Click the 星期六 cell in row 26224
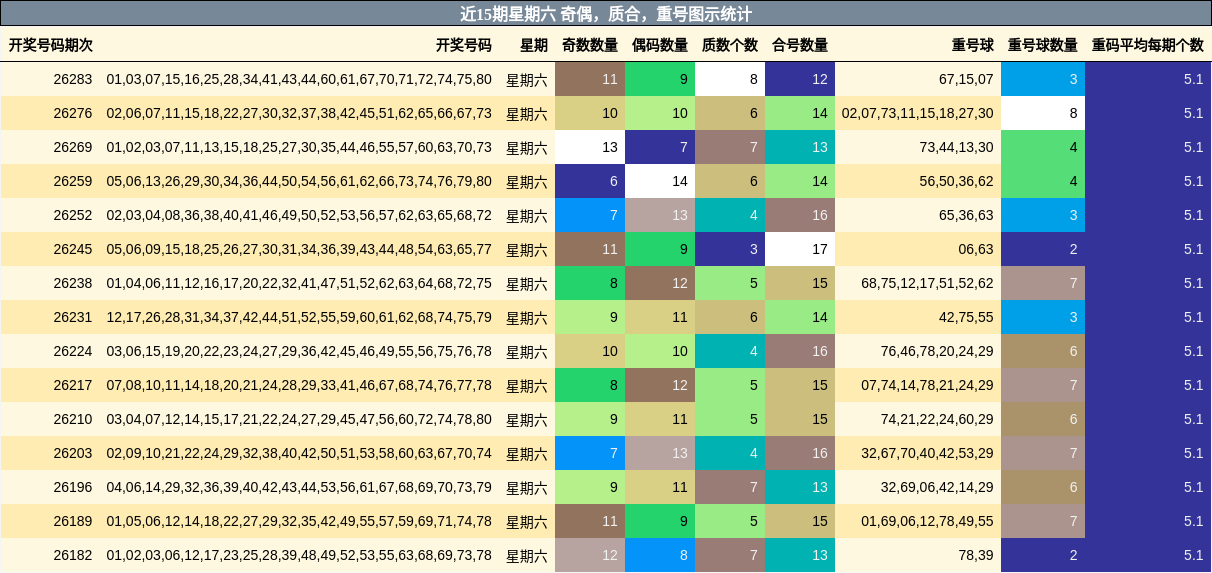The image size is (1212, 573). coord(527,351)
